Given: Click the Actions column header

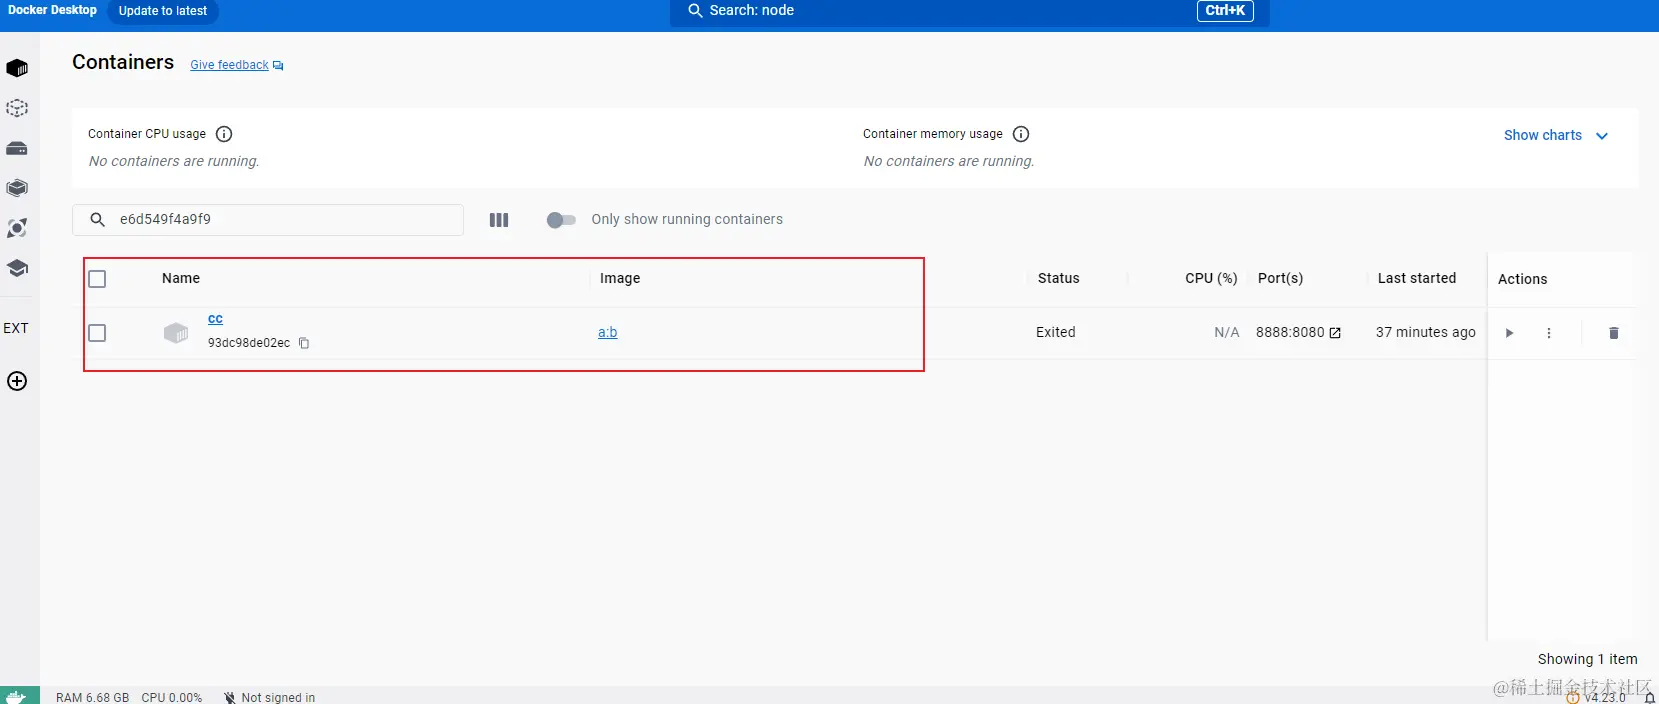Looking at the screenshot, I should pyautogui.click(x=1523, y=279).
